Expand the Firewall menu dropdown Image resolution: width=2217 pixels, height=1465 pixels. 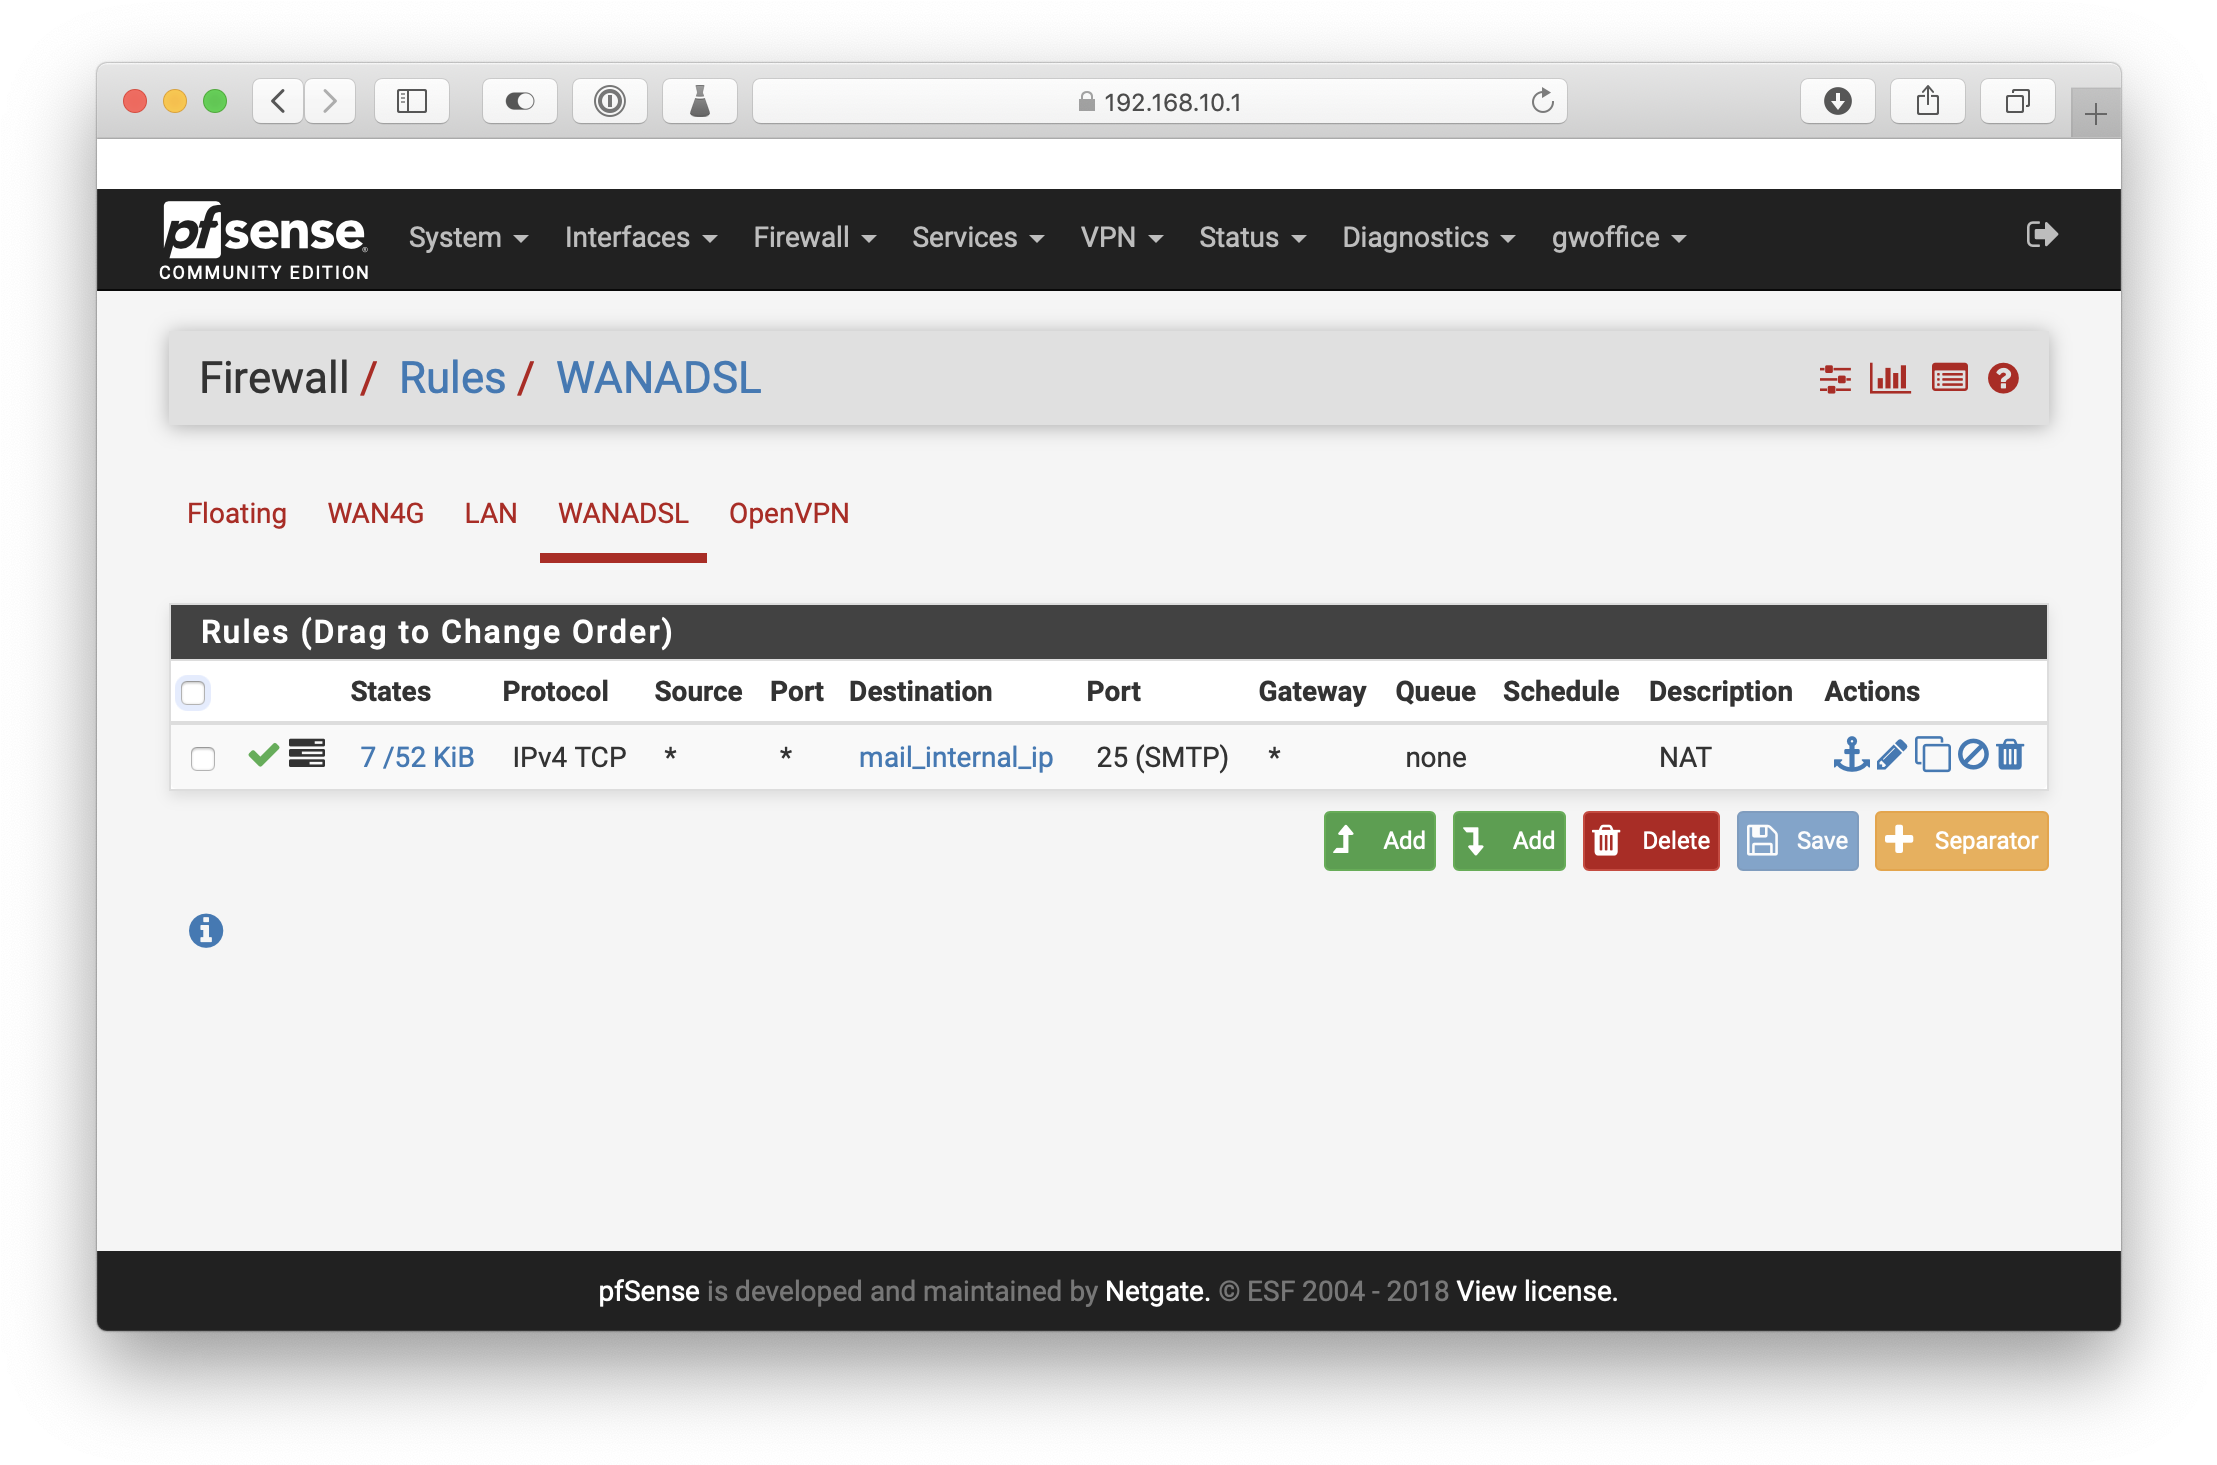814,238
